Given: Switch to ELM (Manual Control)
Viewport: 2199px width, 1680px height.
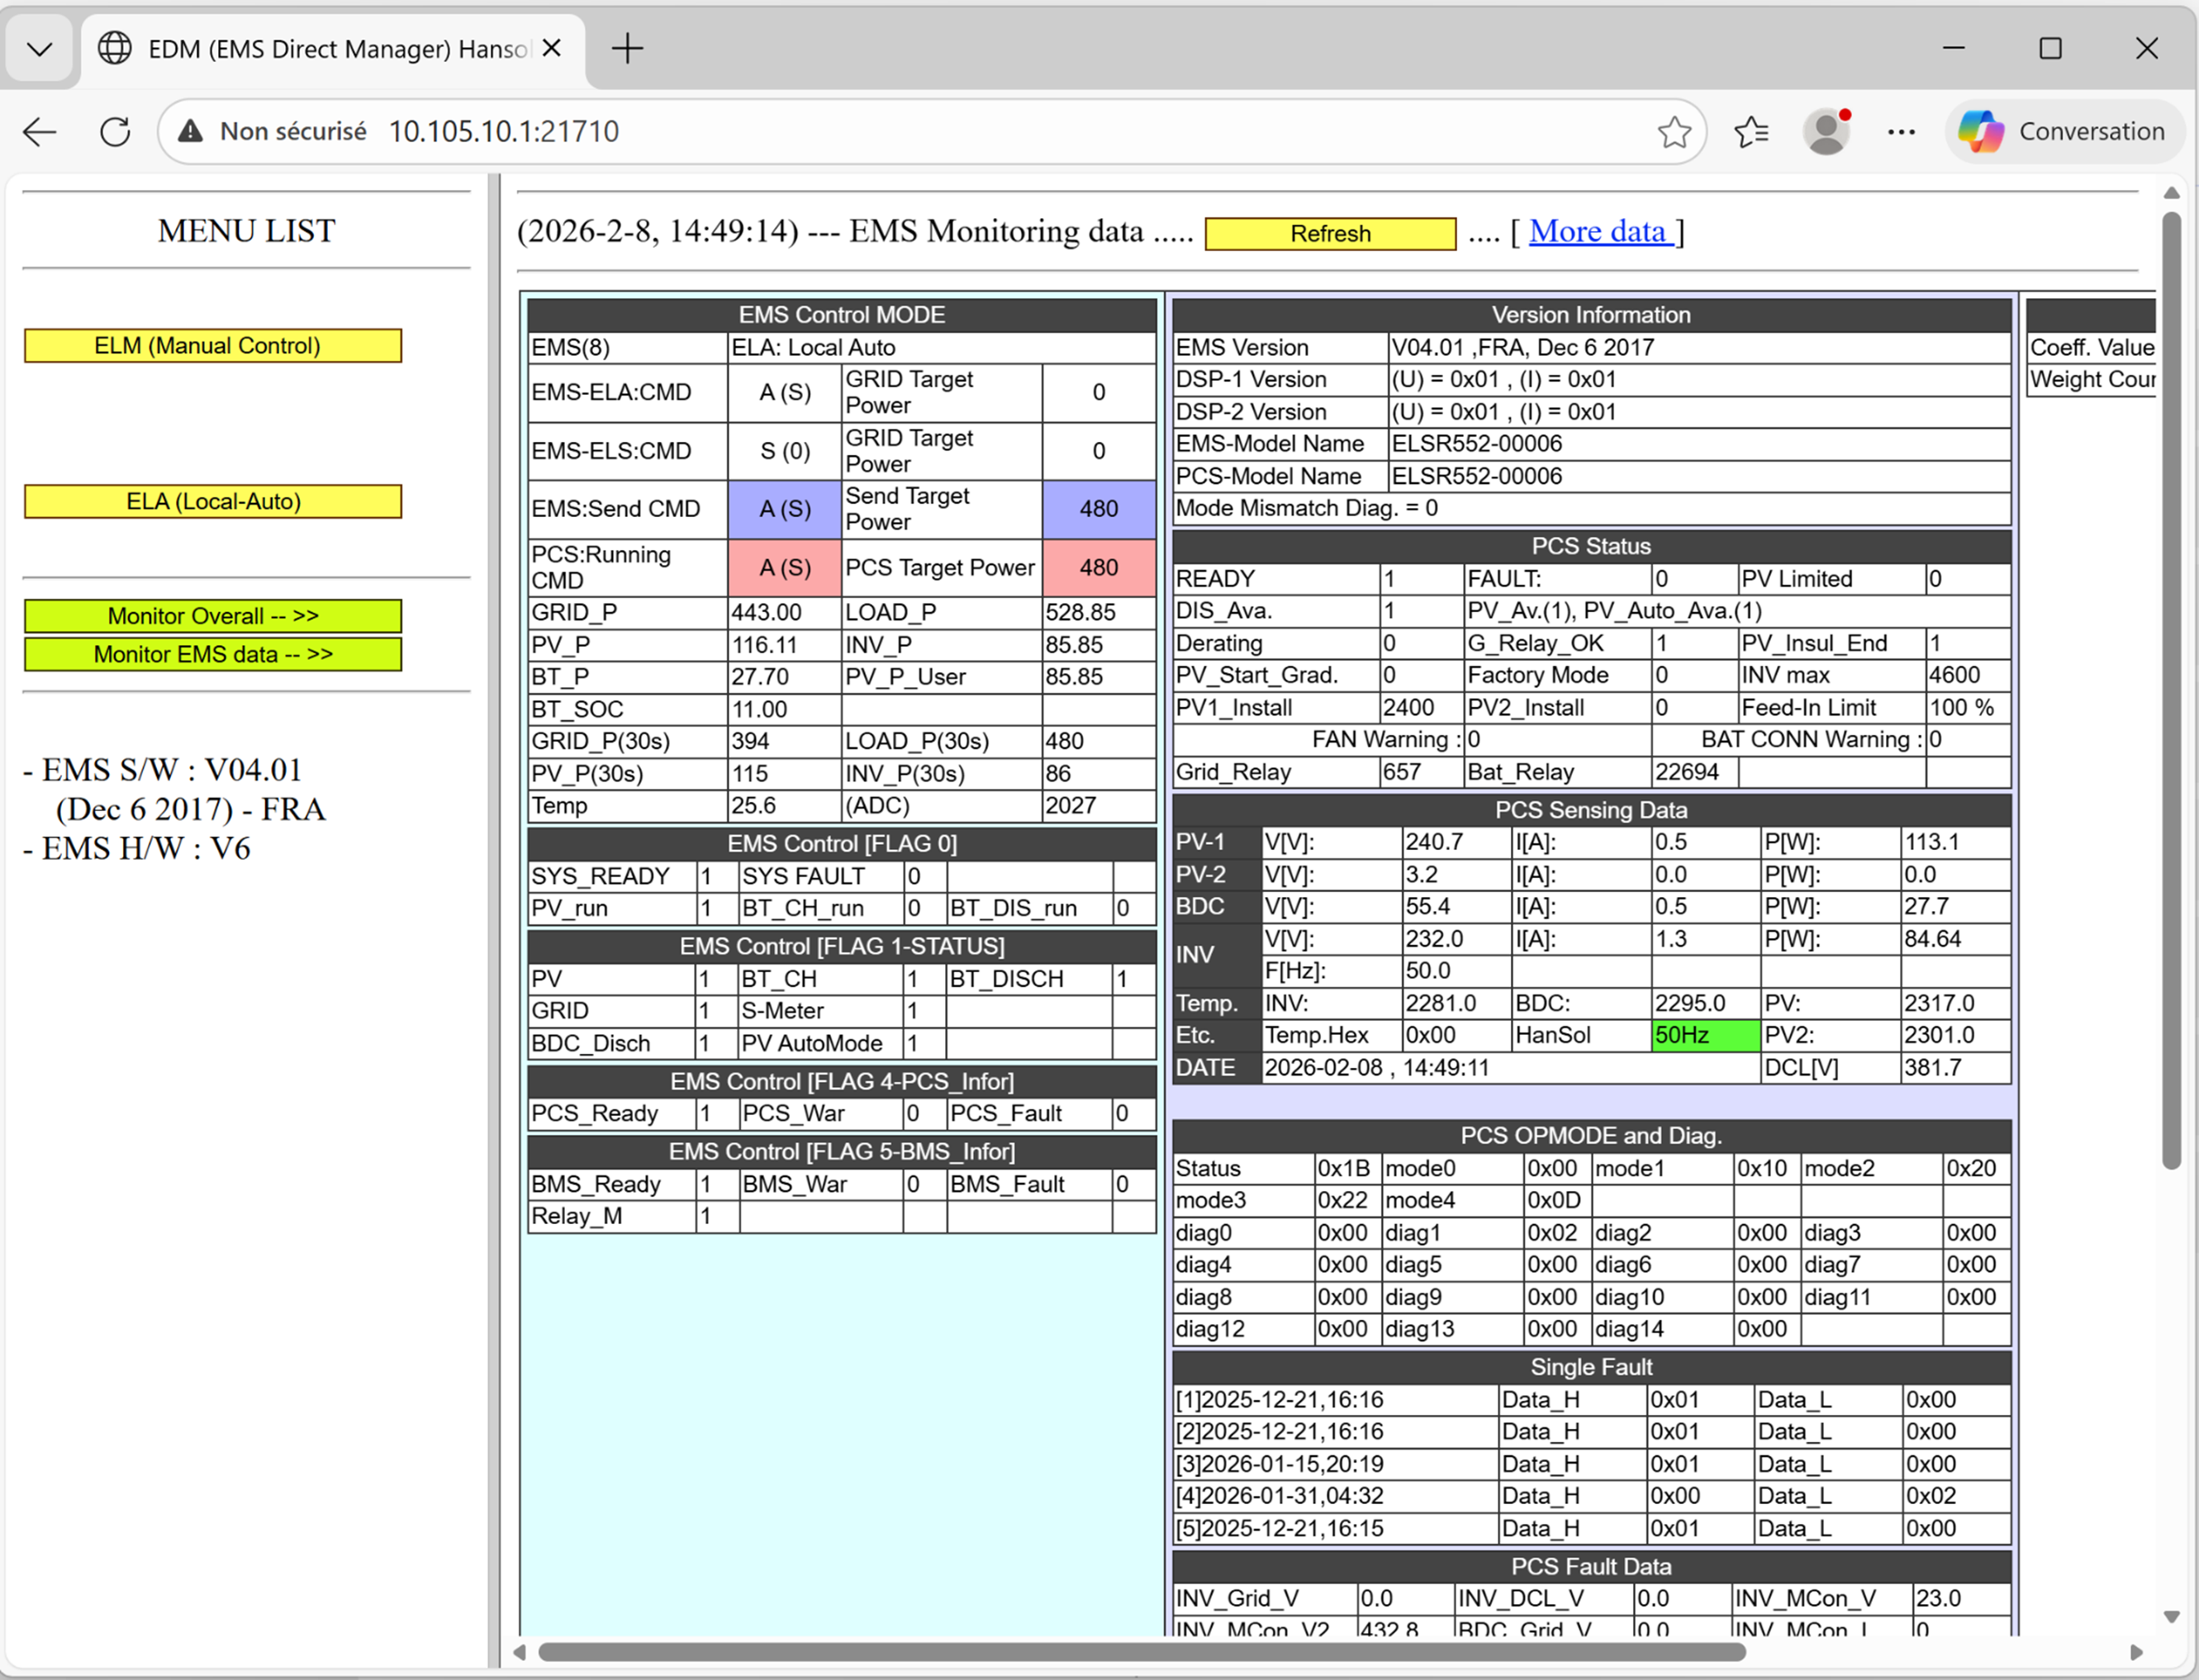Looking at the screenshot, I should point(213,346).
